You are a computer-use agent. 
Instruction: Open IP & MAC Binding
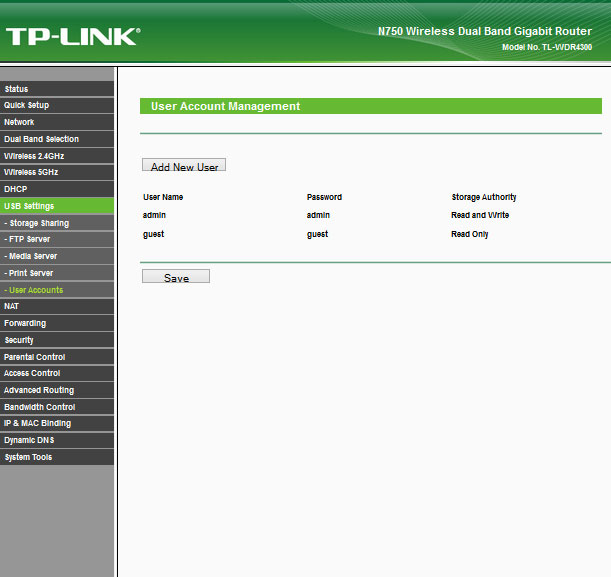tap(57, 423)
